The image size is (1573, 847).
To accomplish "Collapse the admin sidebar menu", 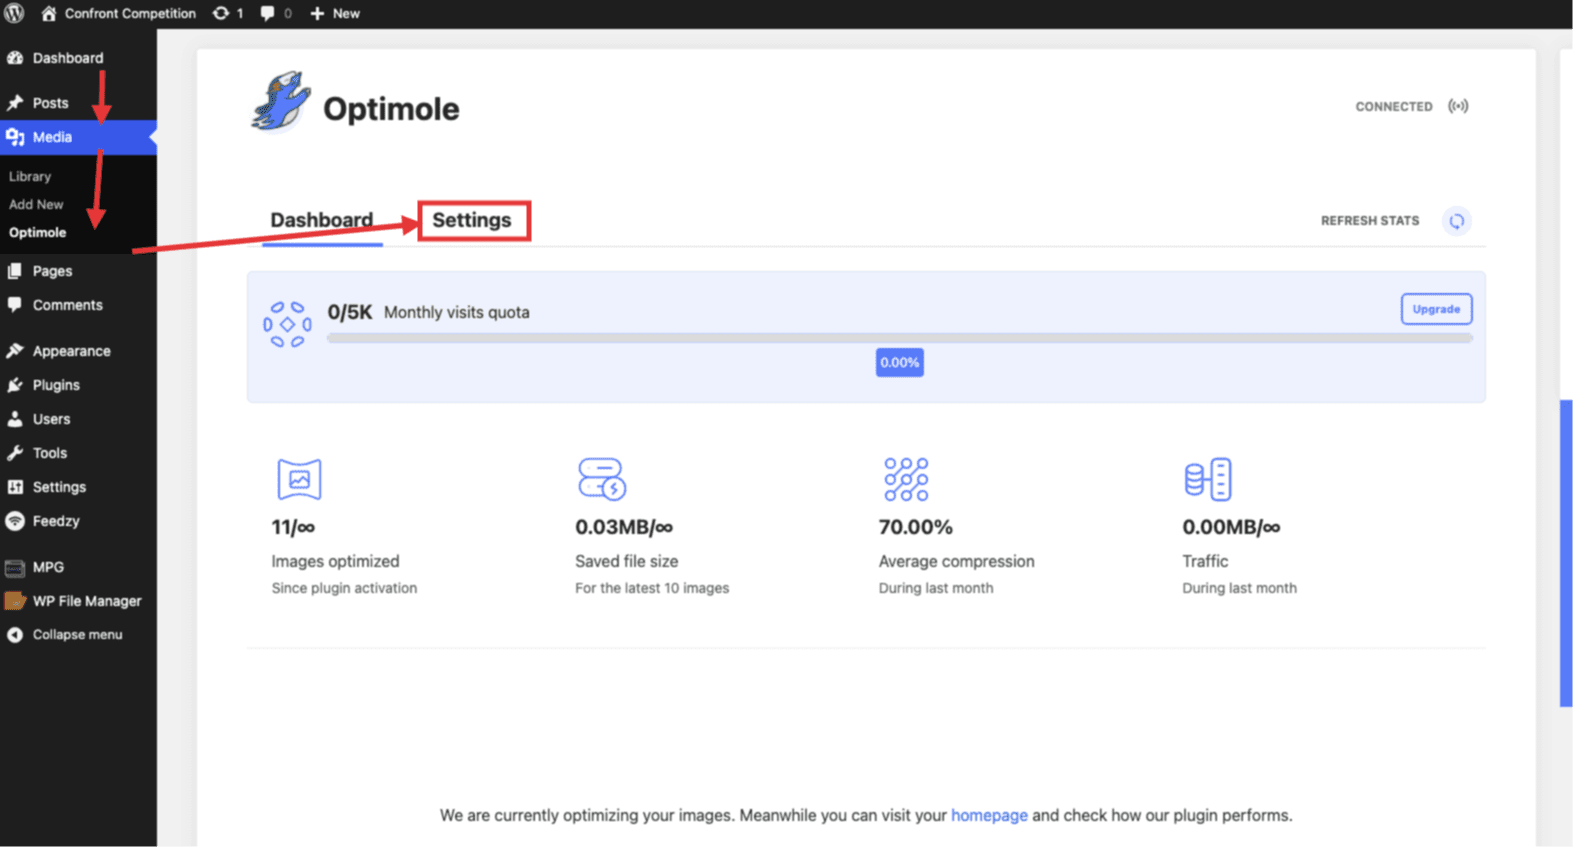I will click(76, 635).
